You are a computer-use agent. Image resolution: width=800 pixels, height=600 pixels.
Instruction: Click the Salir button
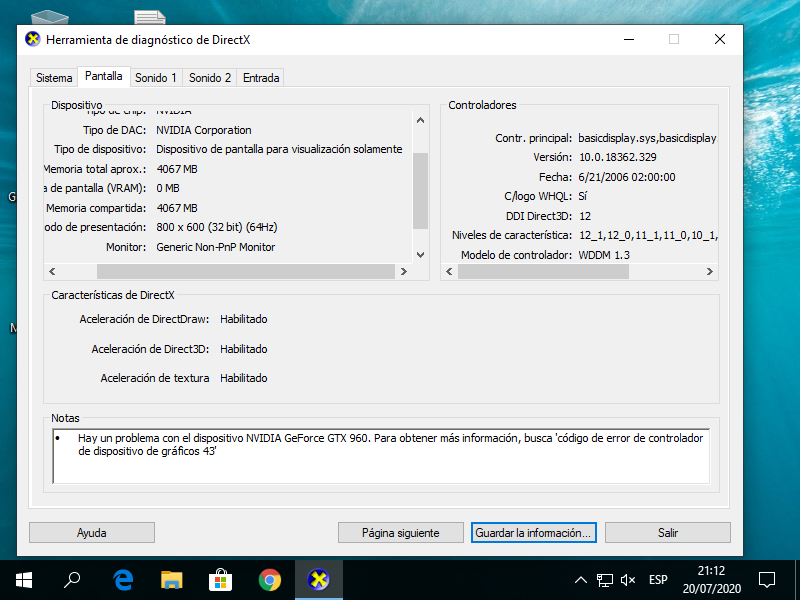click(x=668, y=533)
